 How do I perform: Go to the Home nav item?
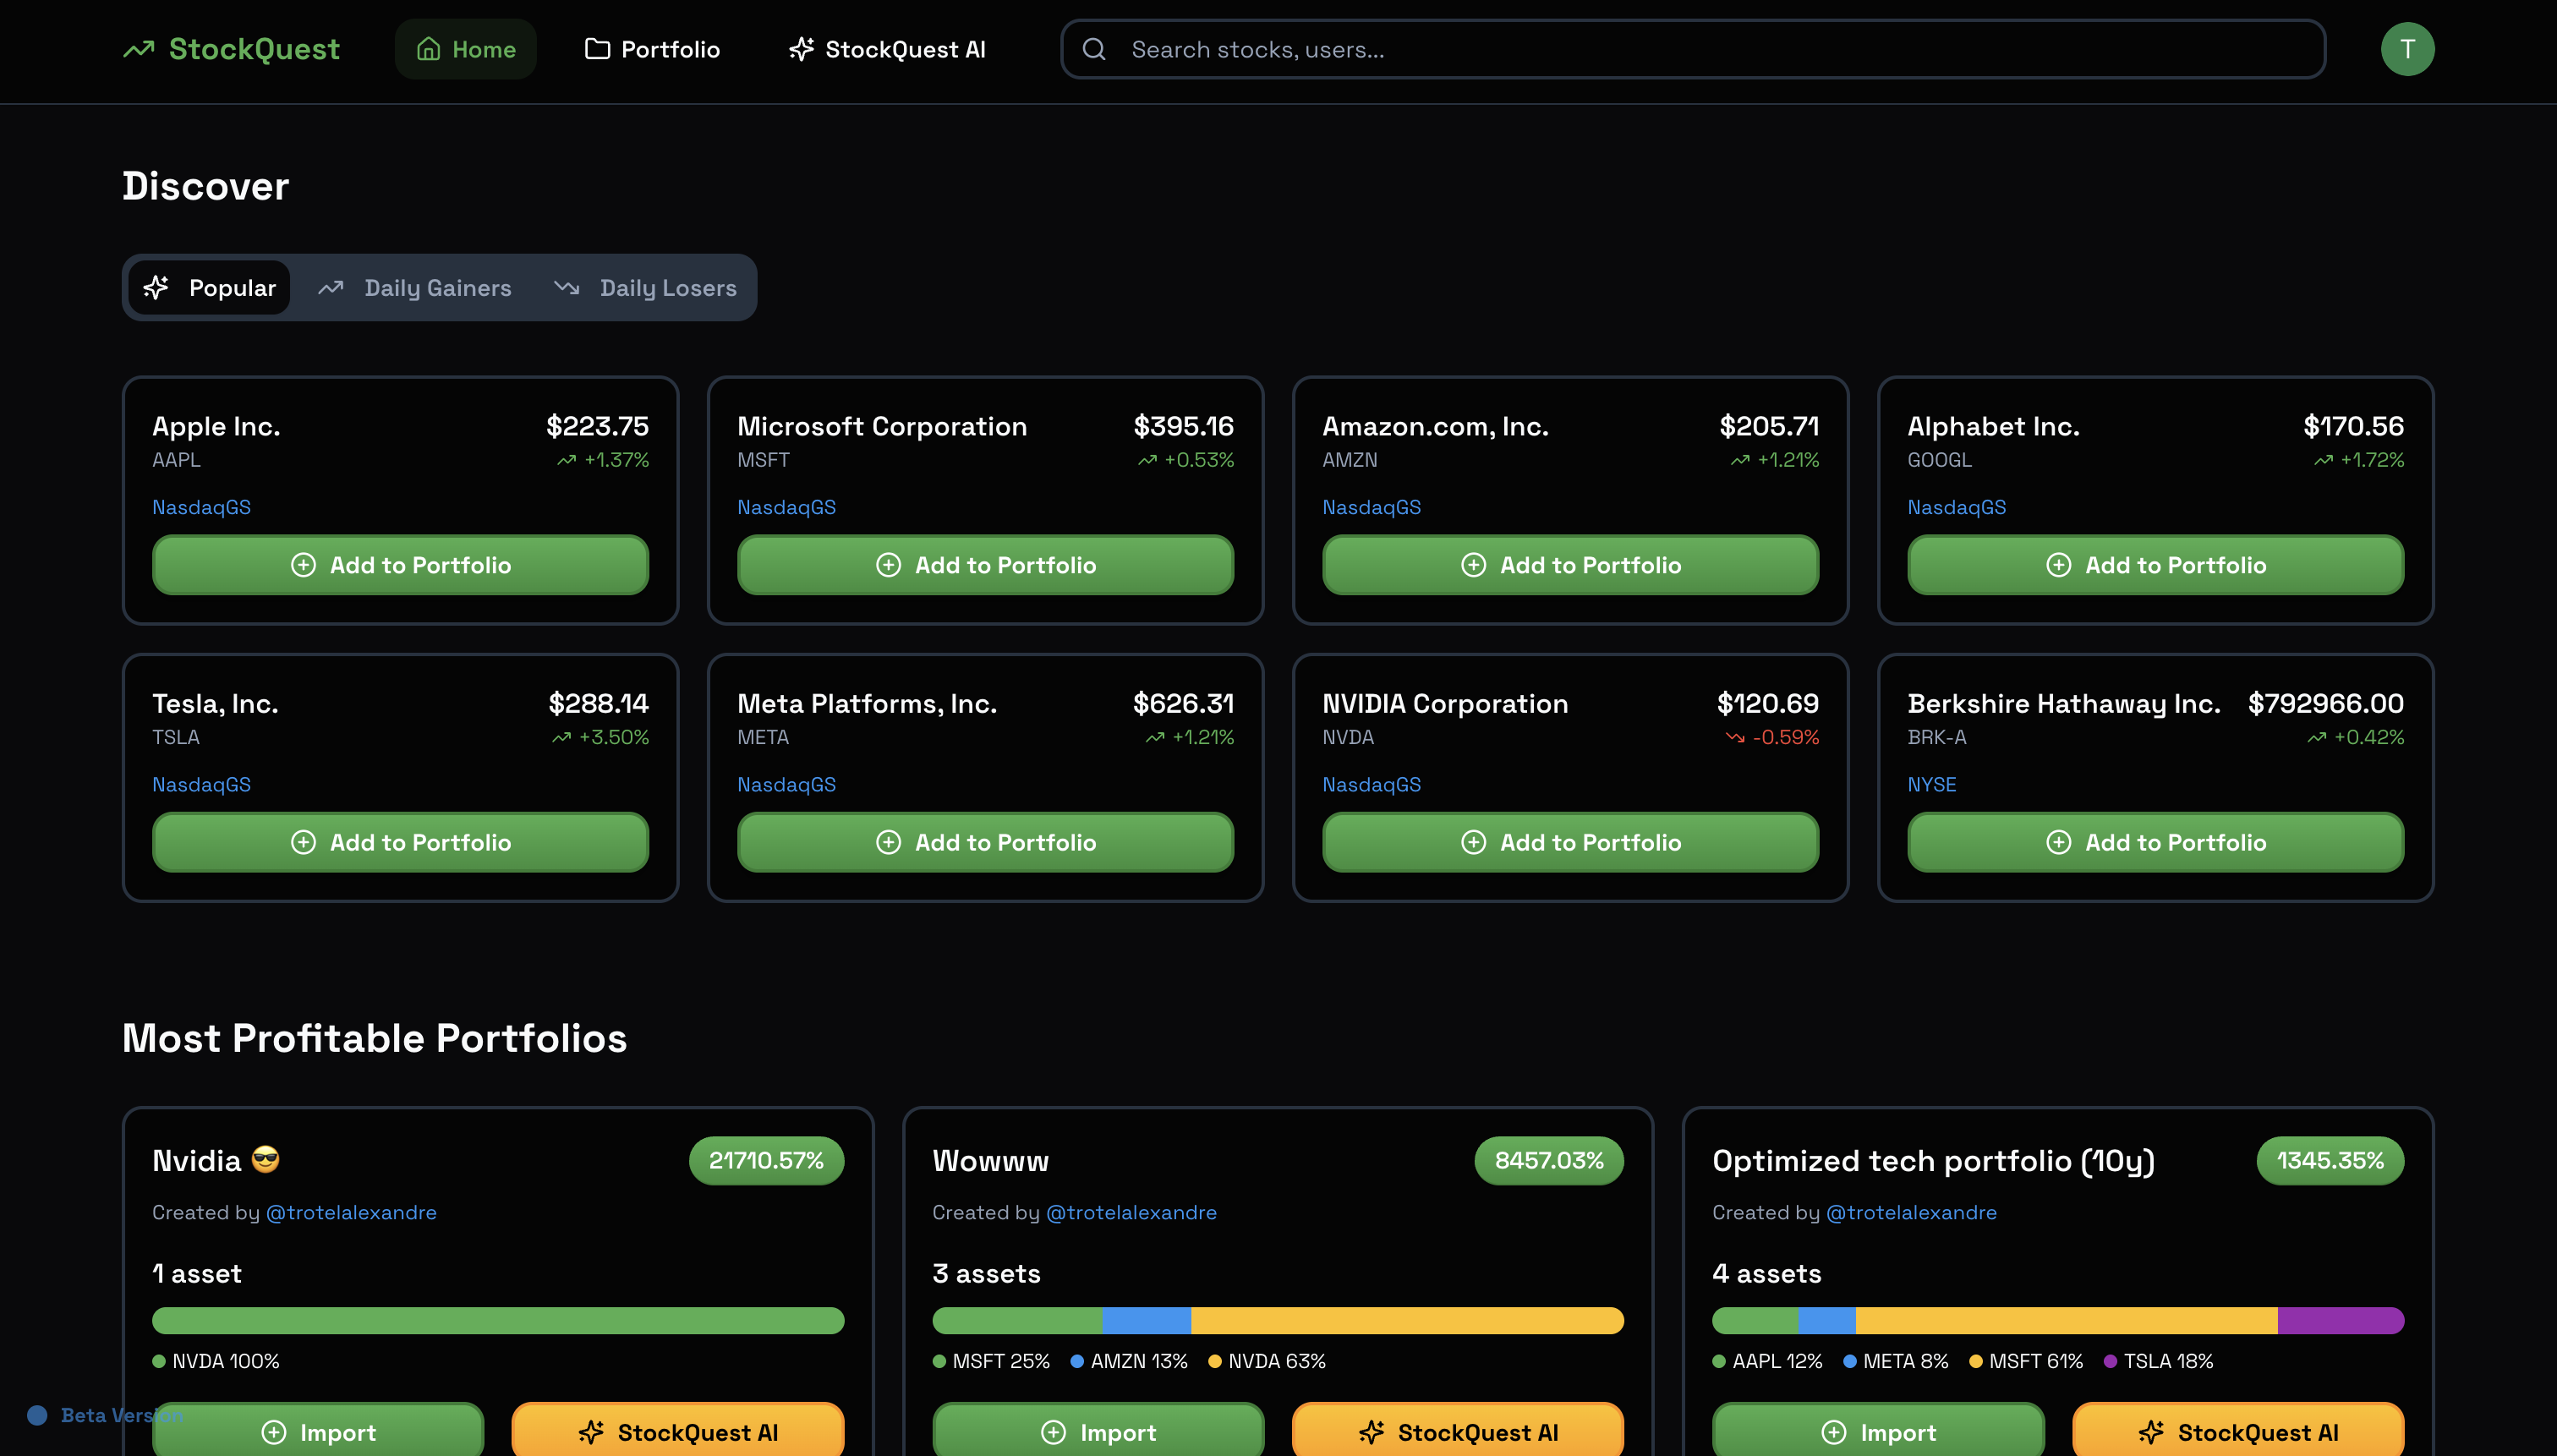point(466,49)
